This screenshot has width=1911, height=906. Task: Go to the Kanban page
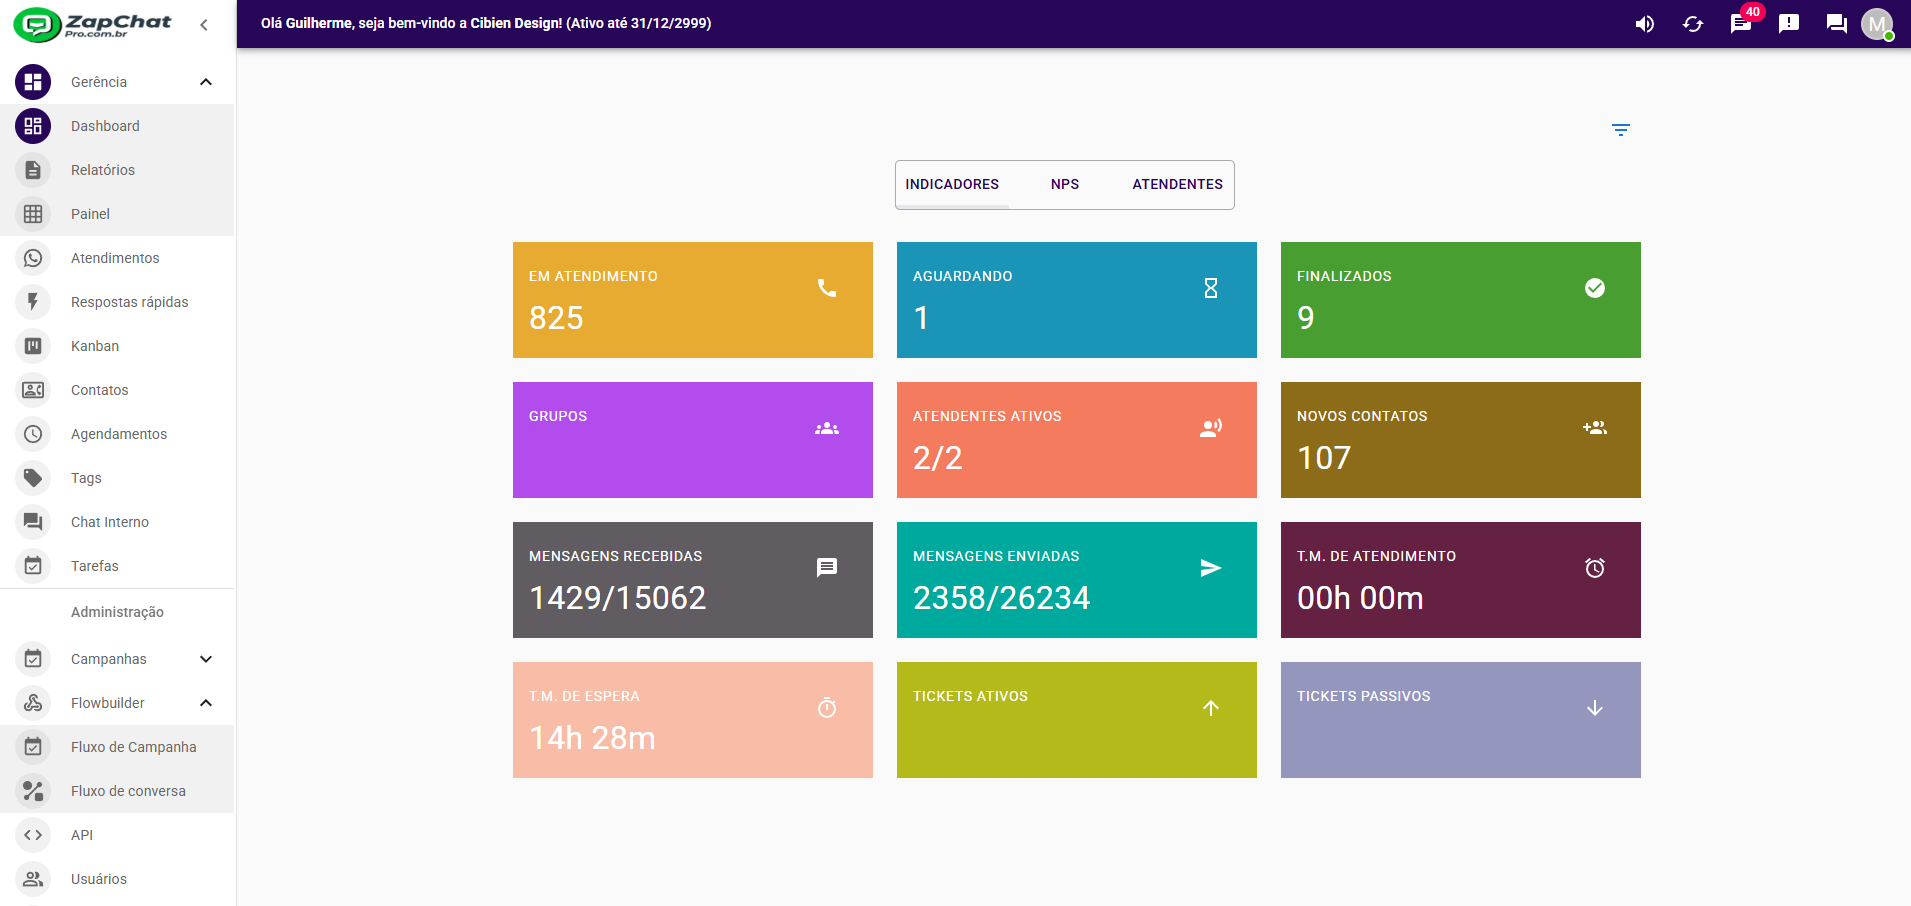(95, 346)
